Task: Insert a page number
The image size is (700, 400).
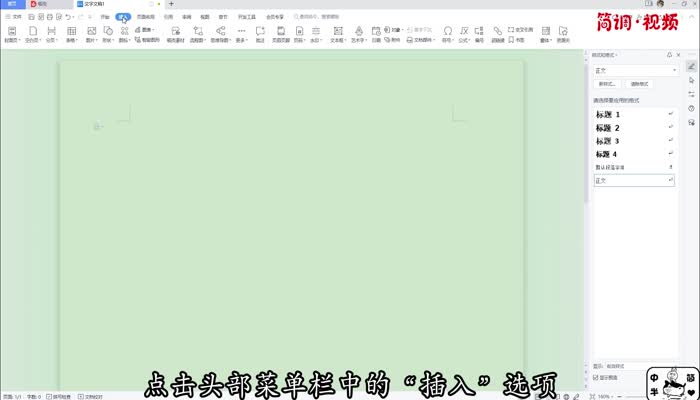Action: 299,34
